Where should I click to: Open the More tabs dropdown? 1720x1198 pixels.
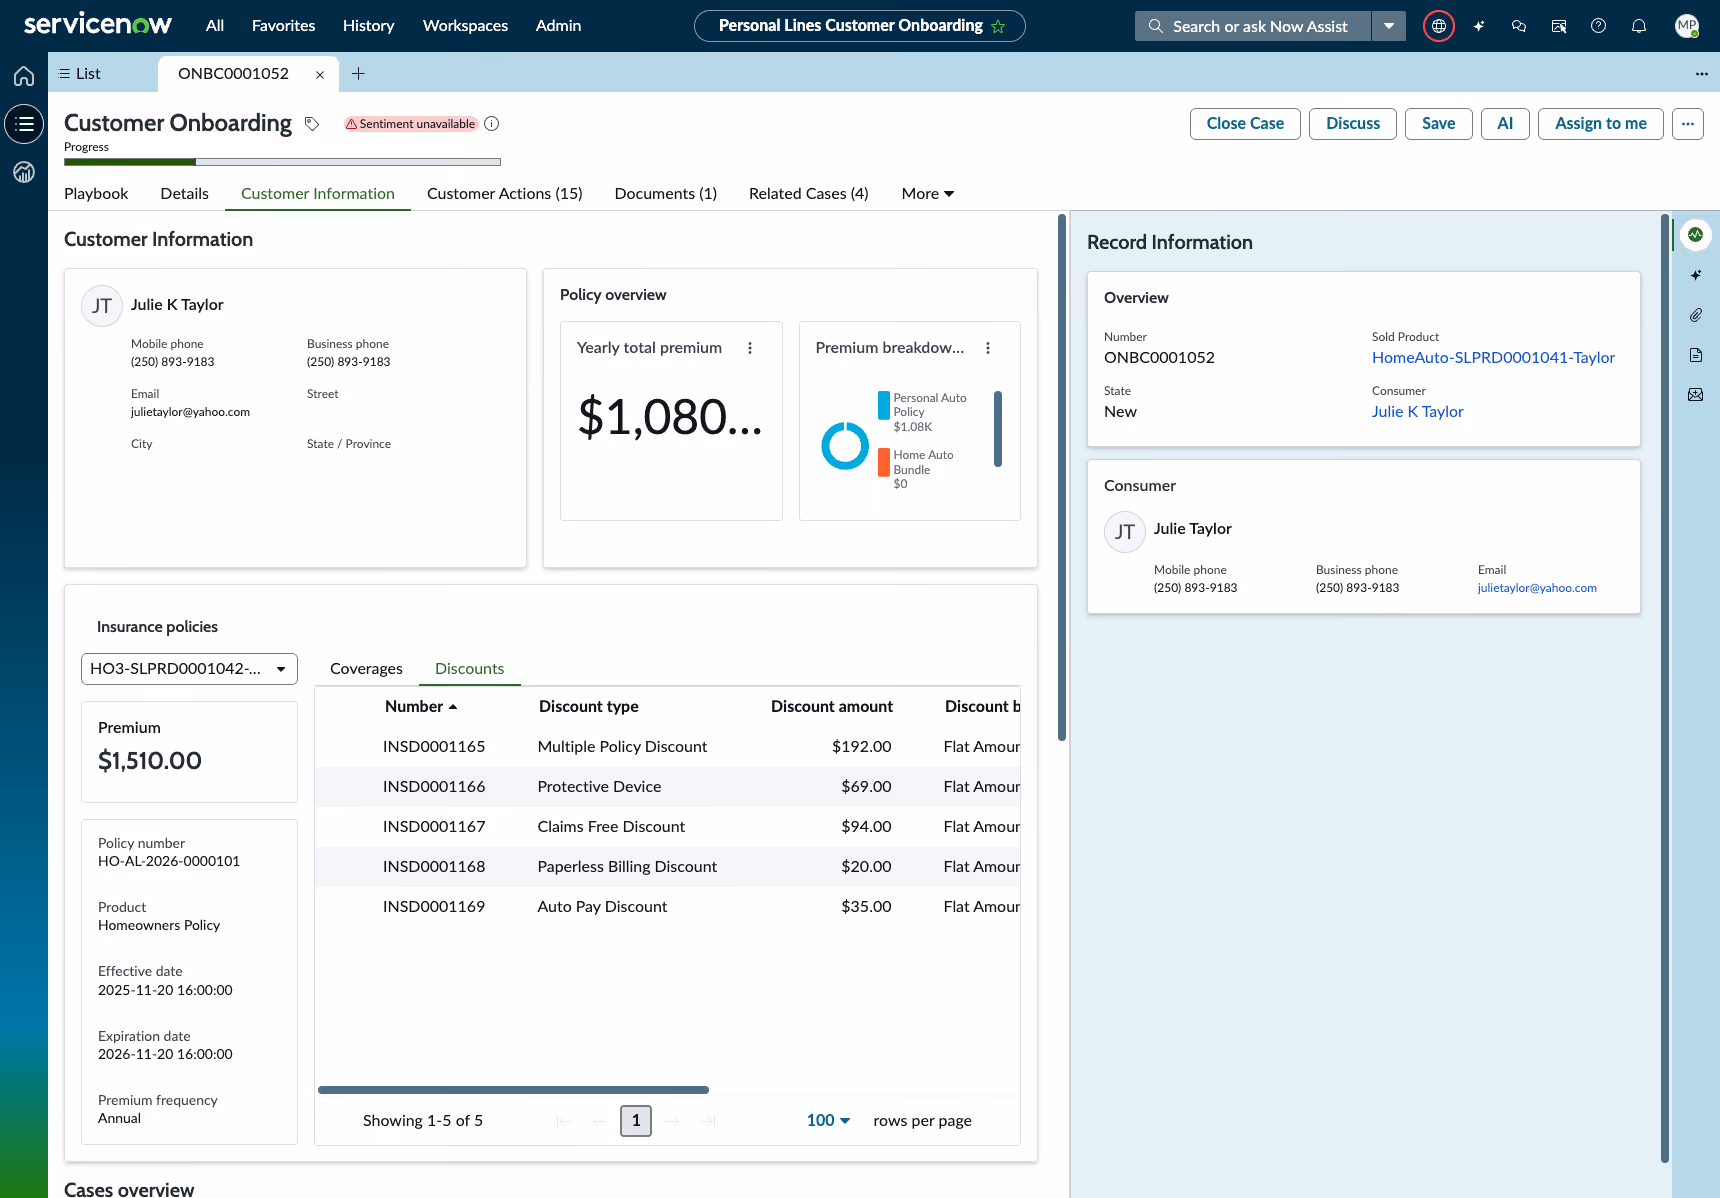coord(927,194)
